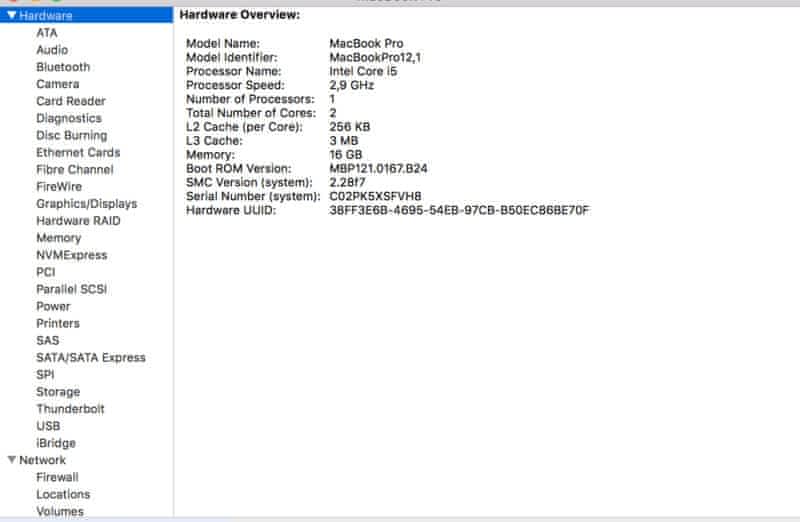Open the Firewall network entry

coord(58,477)
